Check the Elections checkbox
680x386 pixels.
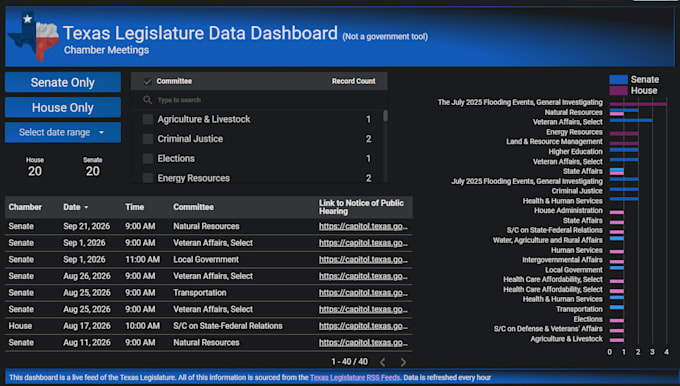click(148, 158)
